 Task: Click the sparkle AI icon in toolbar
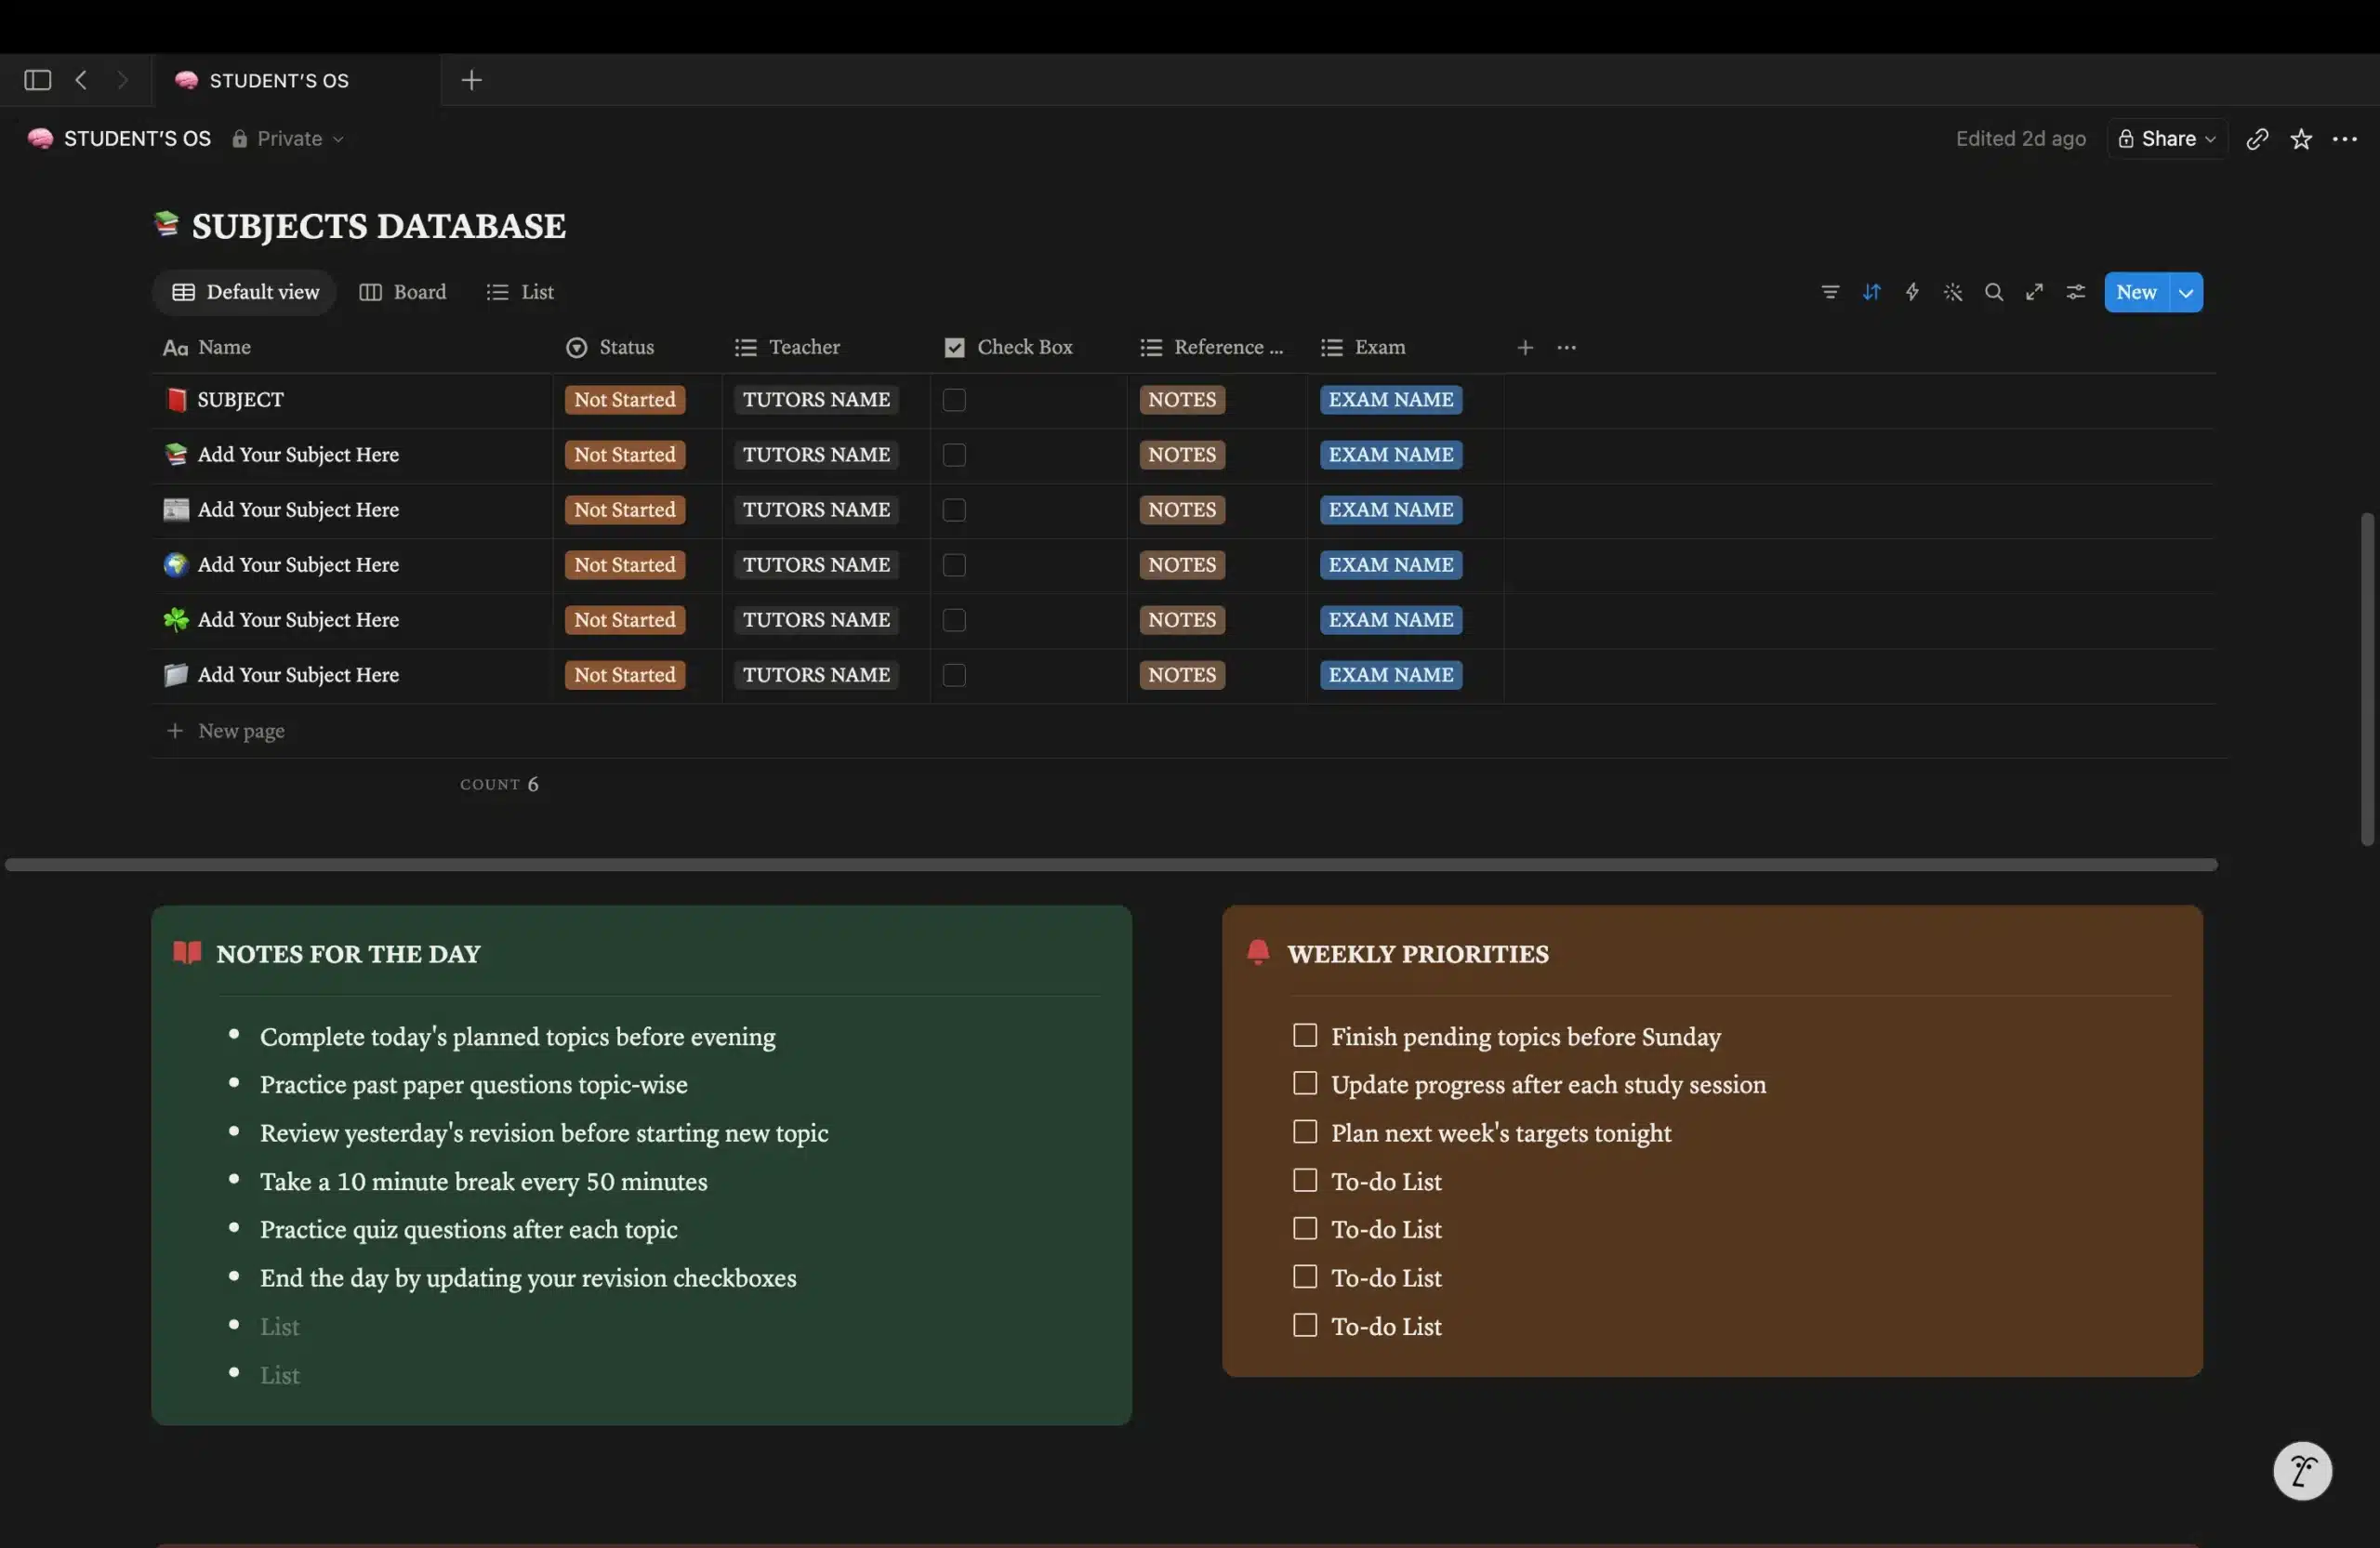click(x=1952, y=292)
